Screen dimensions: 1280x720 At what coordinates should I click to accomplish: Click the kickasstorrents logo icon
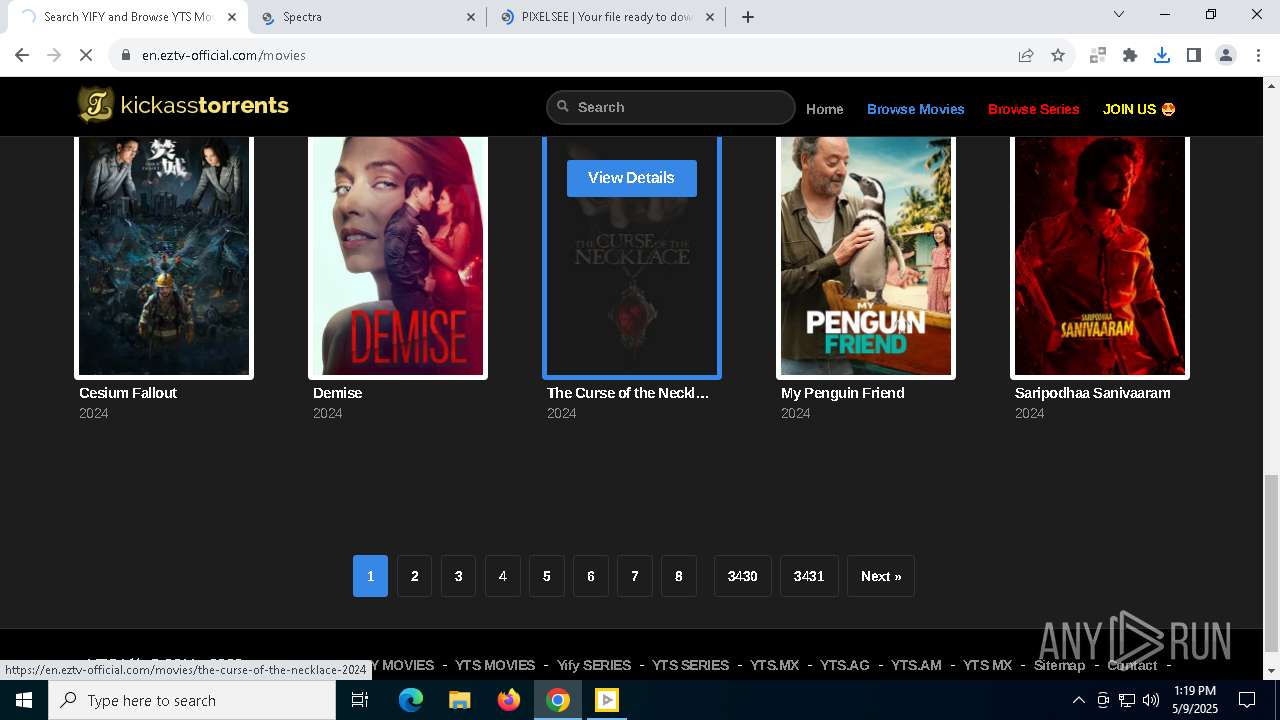click(96, 105)
